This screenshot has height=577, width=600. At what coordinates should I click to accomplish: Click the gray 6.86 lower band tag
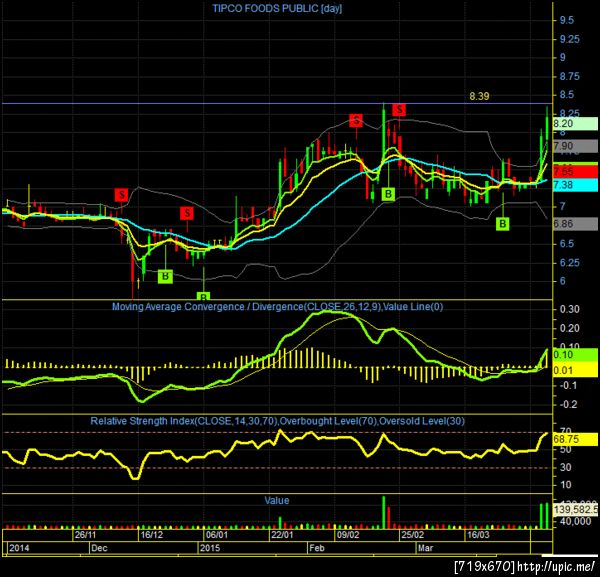point(575,224)
